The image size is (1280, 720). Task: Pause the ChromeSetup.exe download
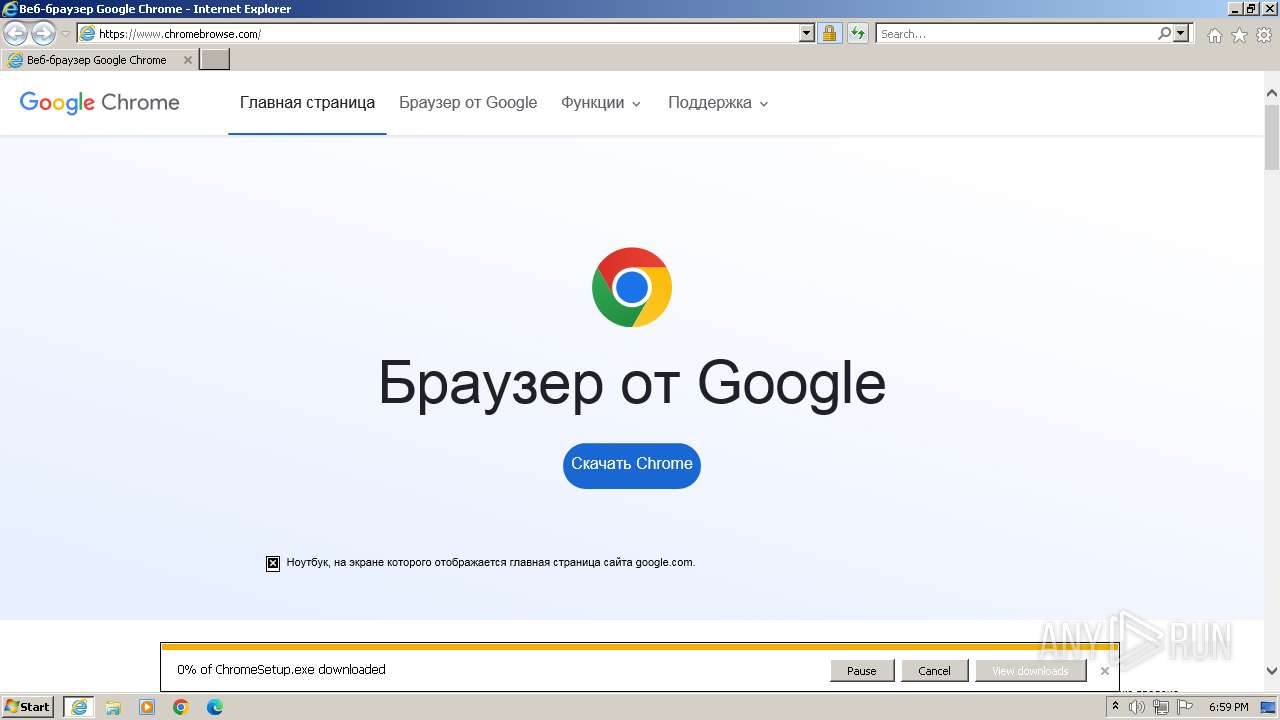(x=861, y=671)
